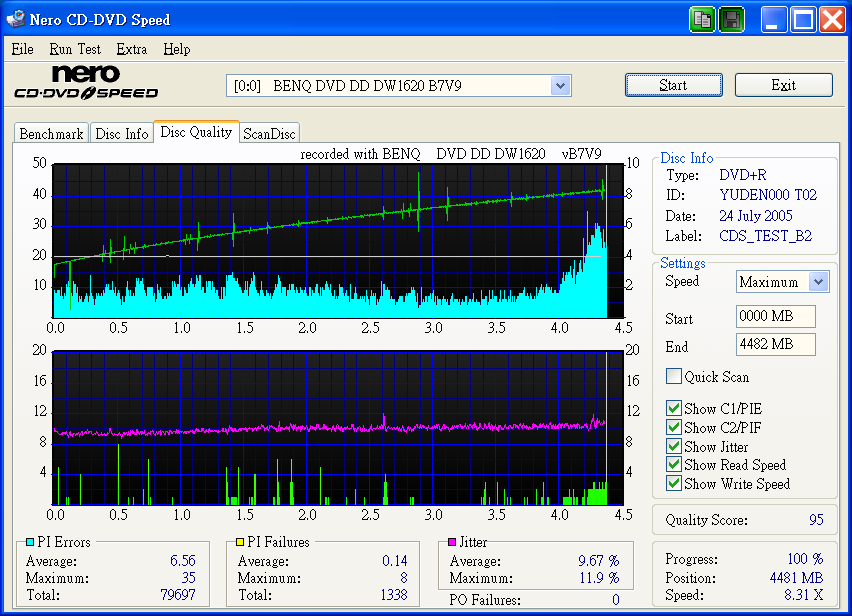The image size is (852, 616).
Task: Click the PI Failures average 0.14
Action: (394, 561)
